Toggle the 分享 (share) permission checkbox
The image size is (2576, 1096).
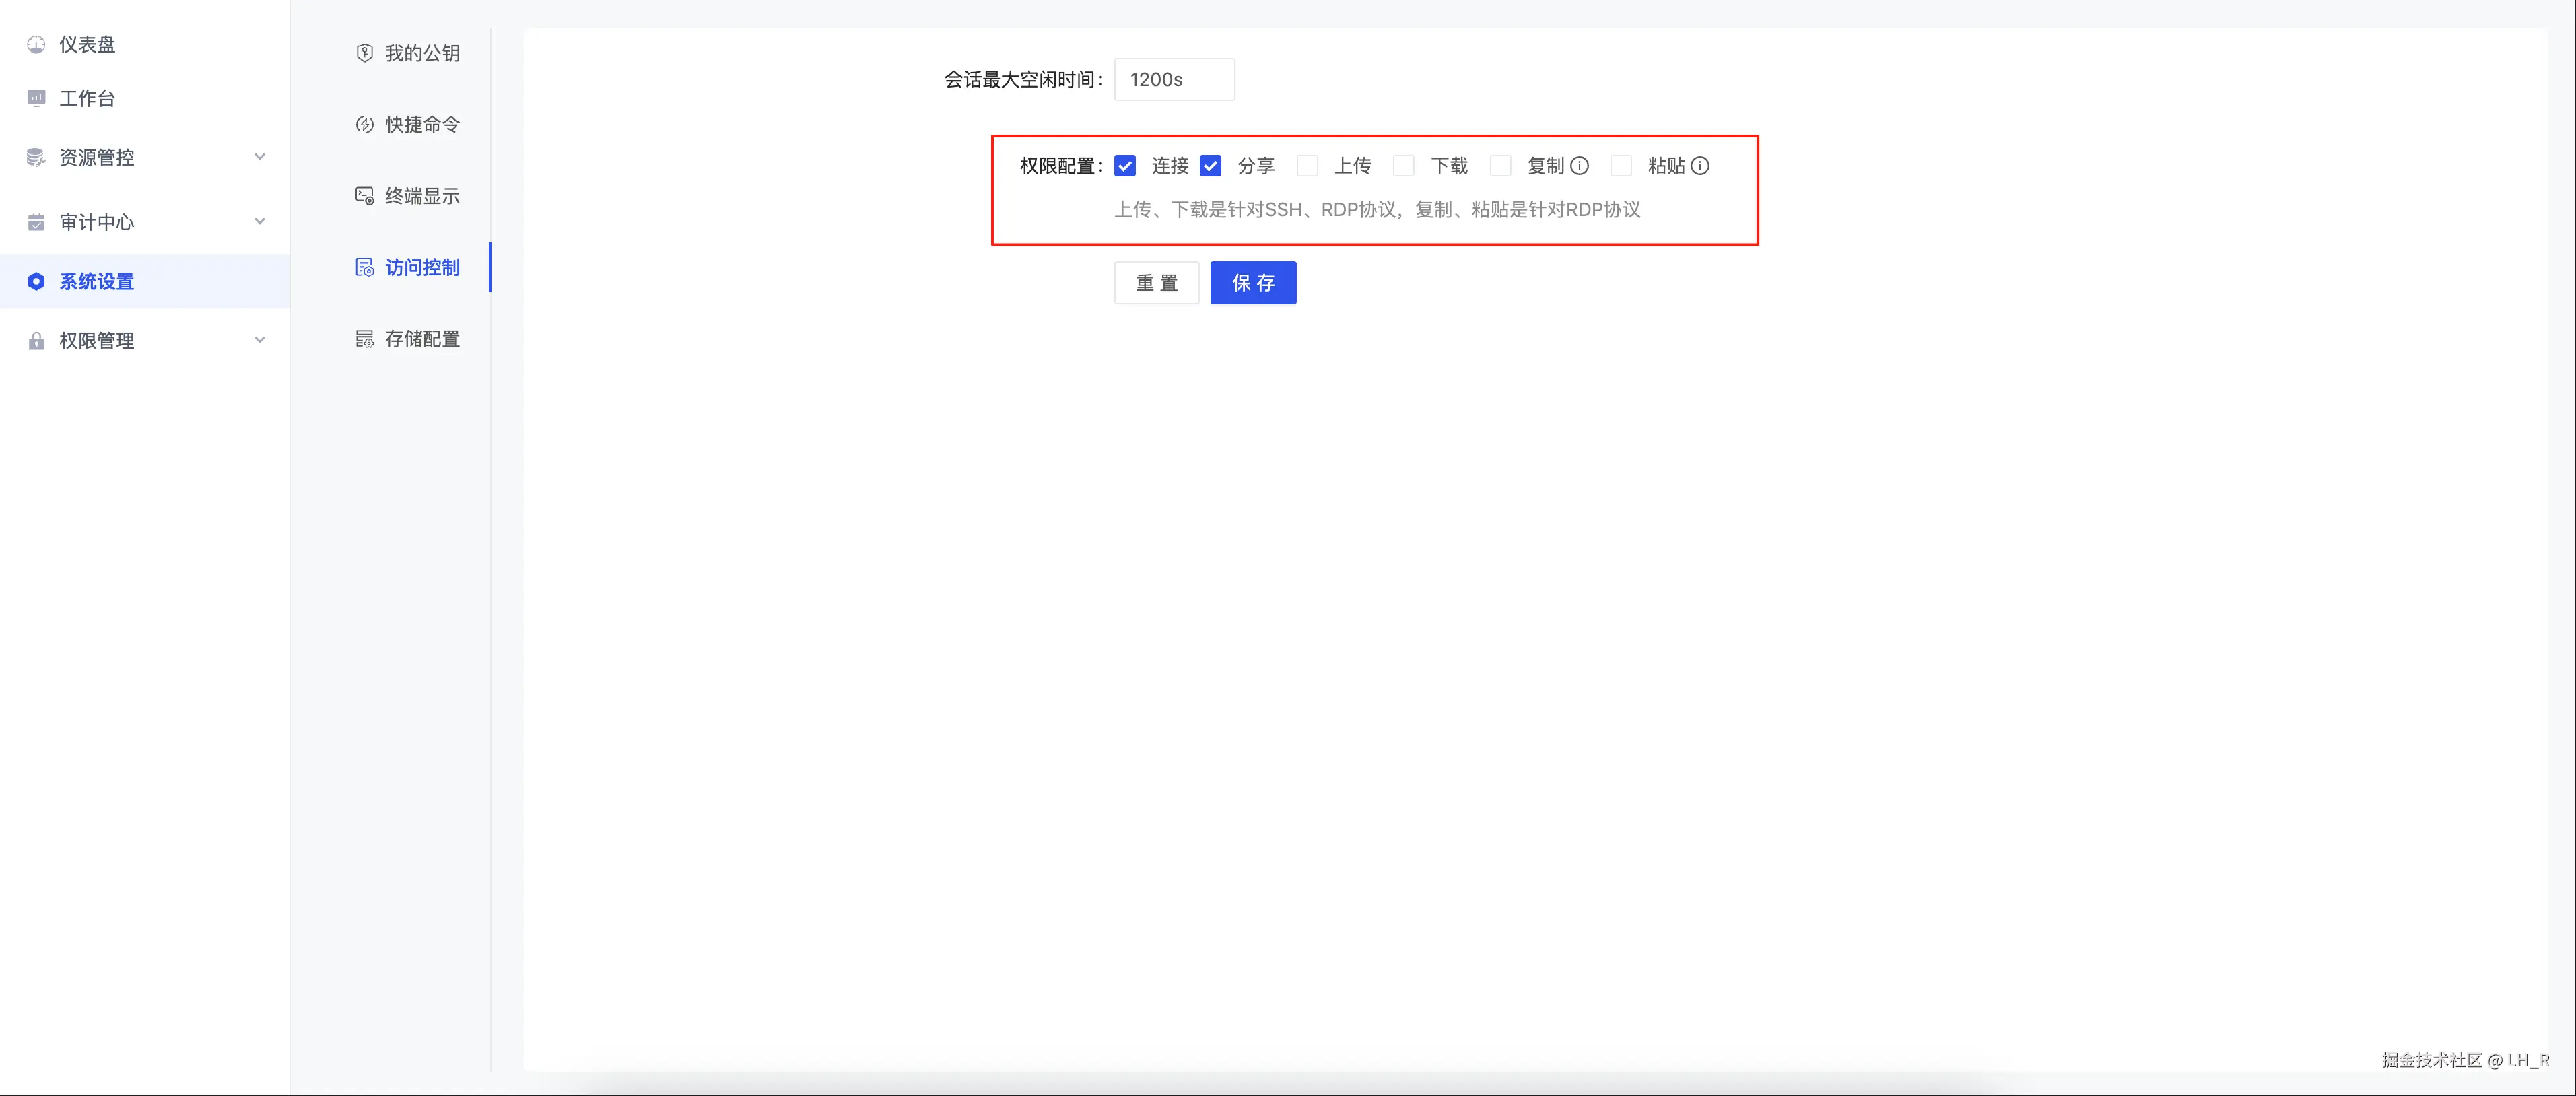point(1210,166)
